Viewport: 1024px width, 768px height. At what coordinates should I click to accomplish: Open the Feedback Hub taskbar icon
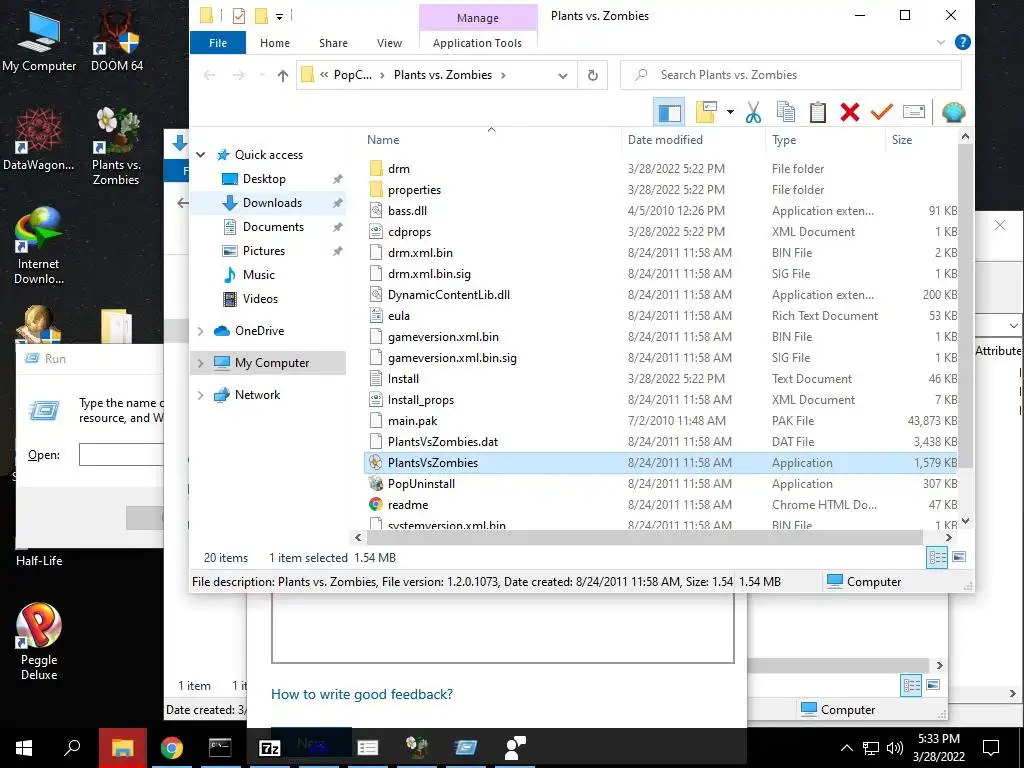[x=515, y=748]
